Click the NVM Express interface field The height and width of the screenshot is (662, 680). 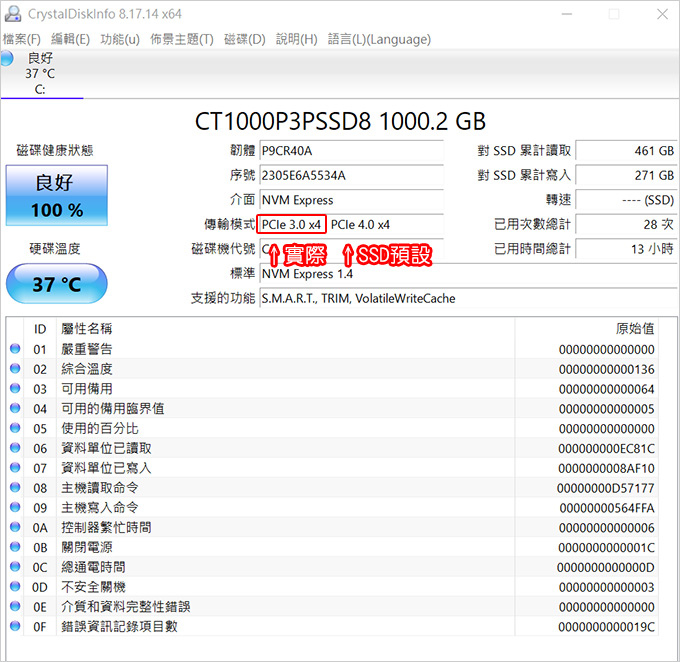click(x=351, y=200)
